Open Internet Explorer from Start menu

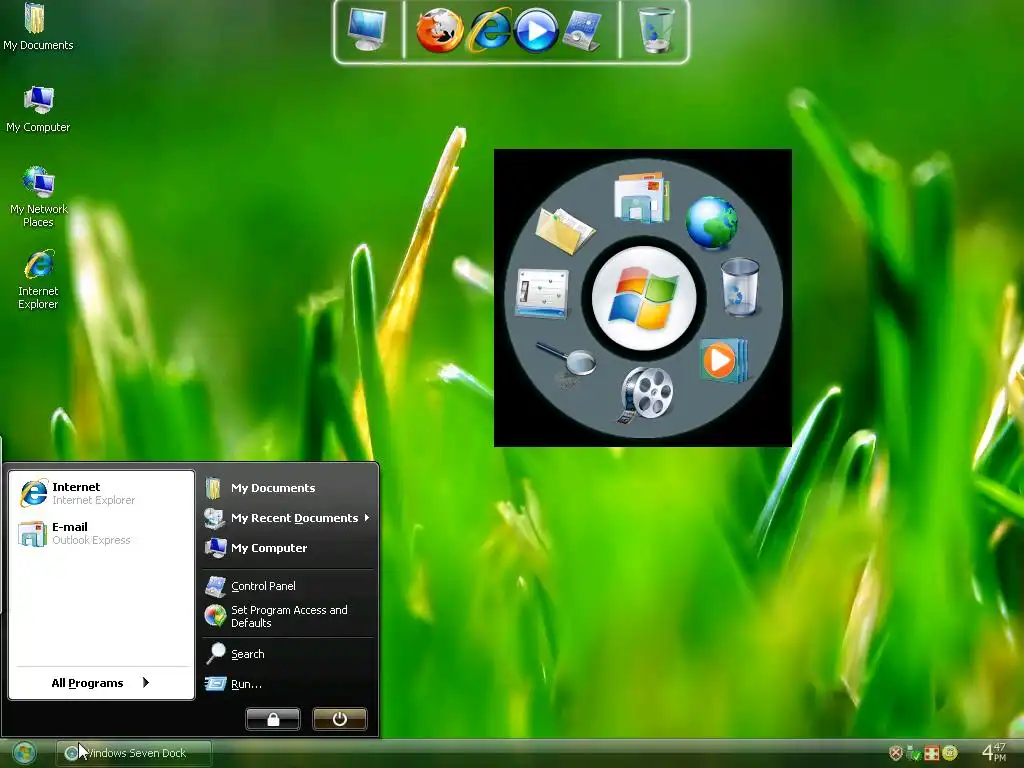(x=101, y=493)
